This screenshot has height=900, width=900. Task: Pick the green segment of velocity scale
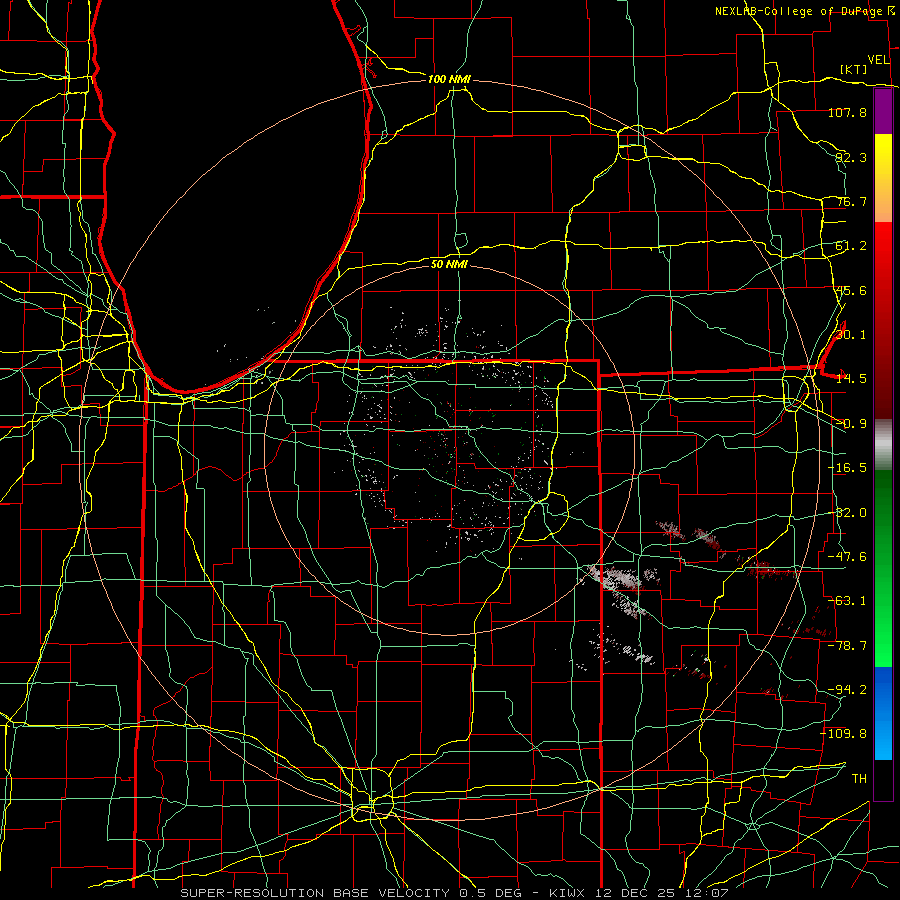click(x=883, y=568)
